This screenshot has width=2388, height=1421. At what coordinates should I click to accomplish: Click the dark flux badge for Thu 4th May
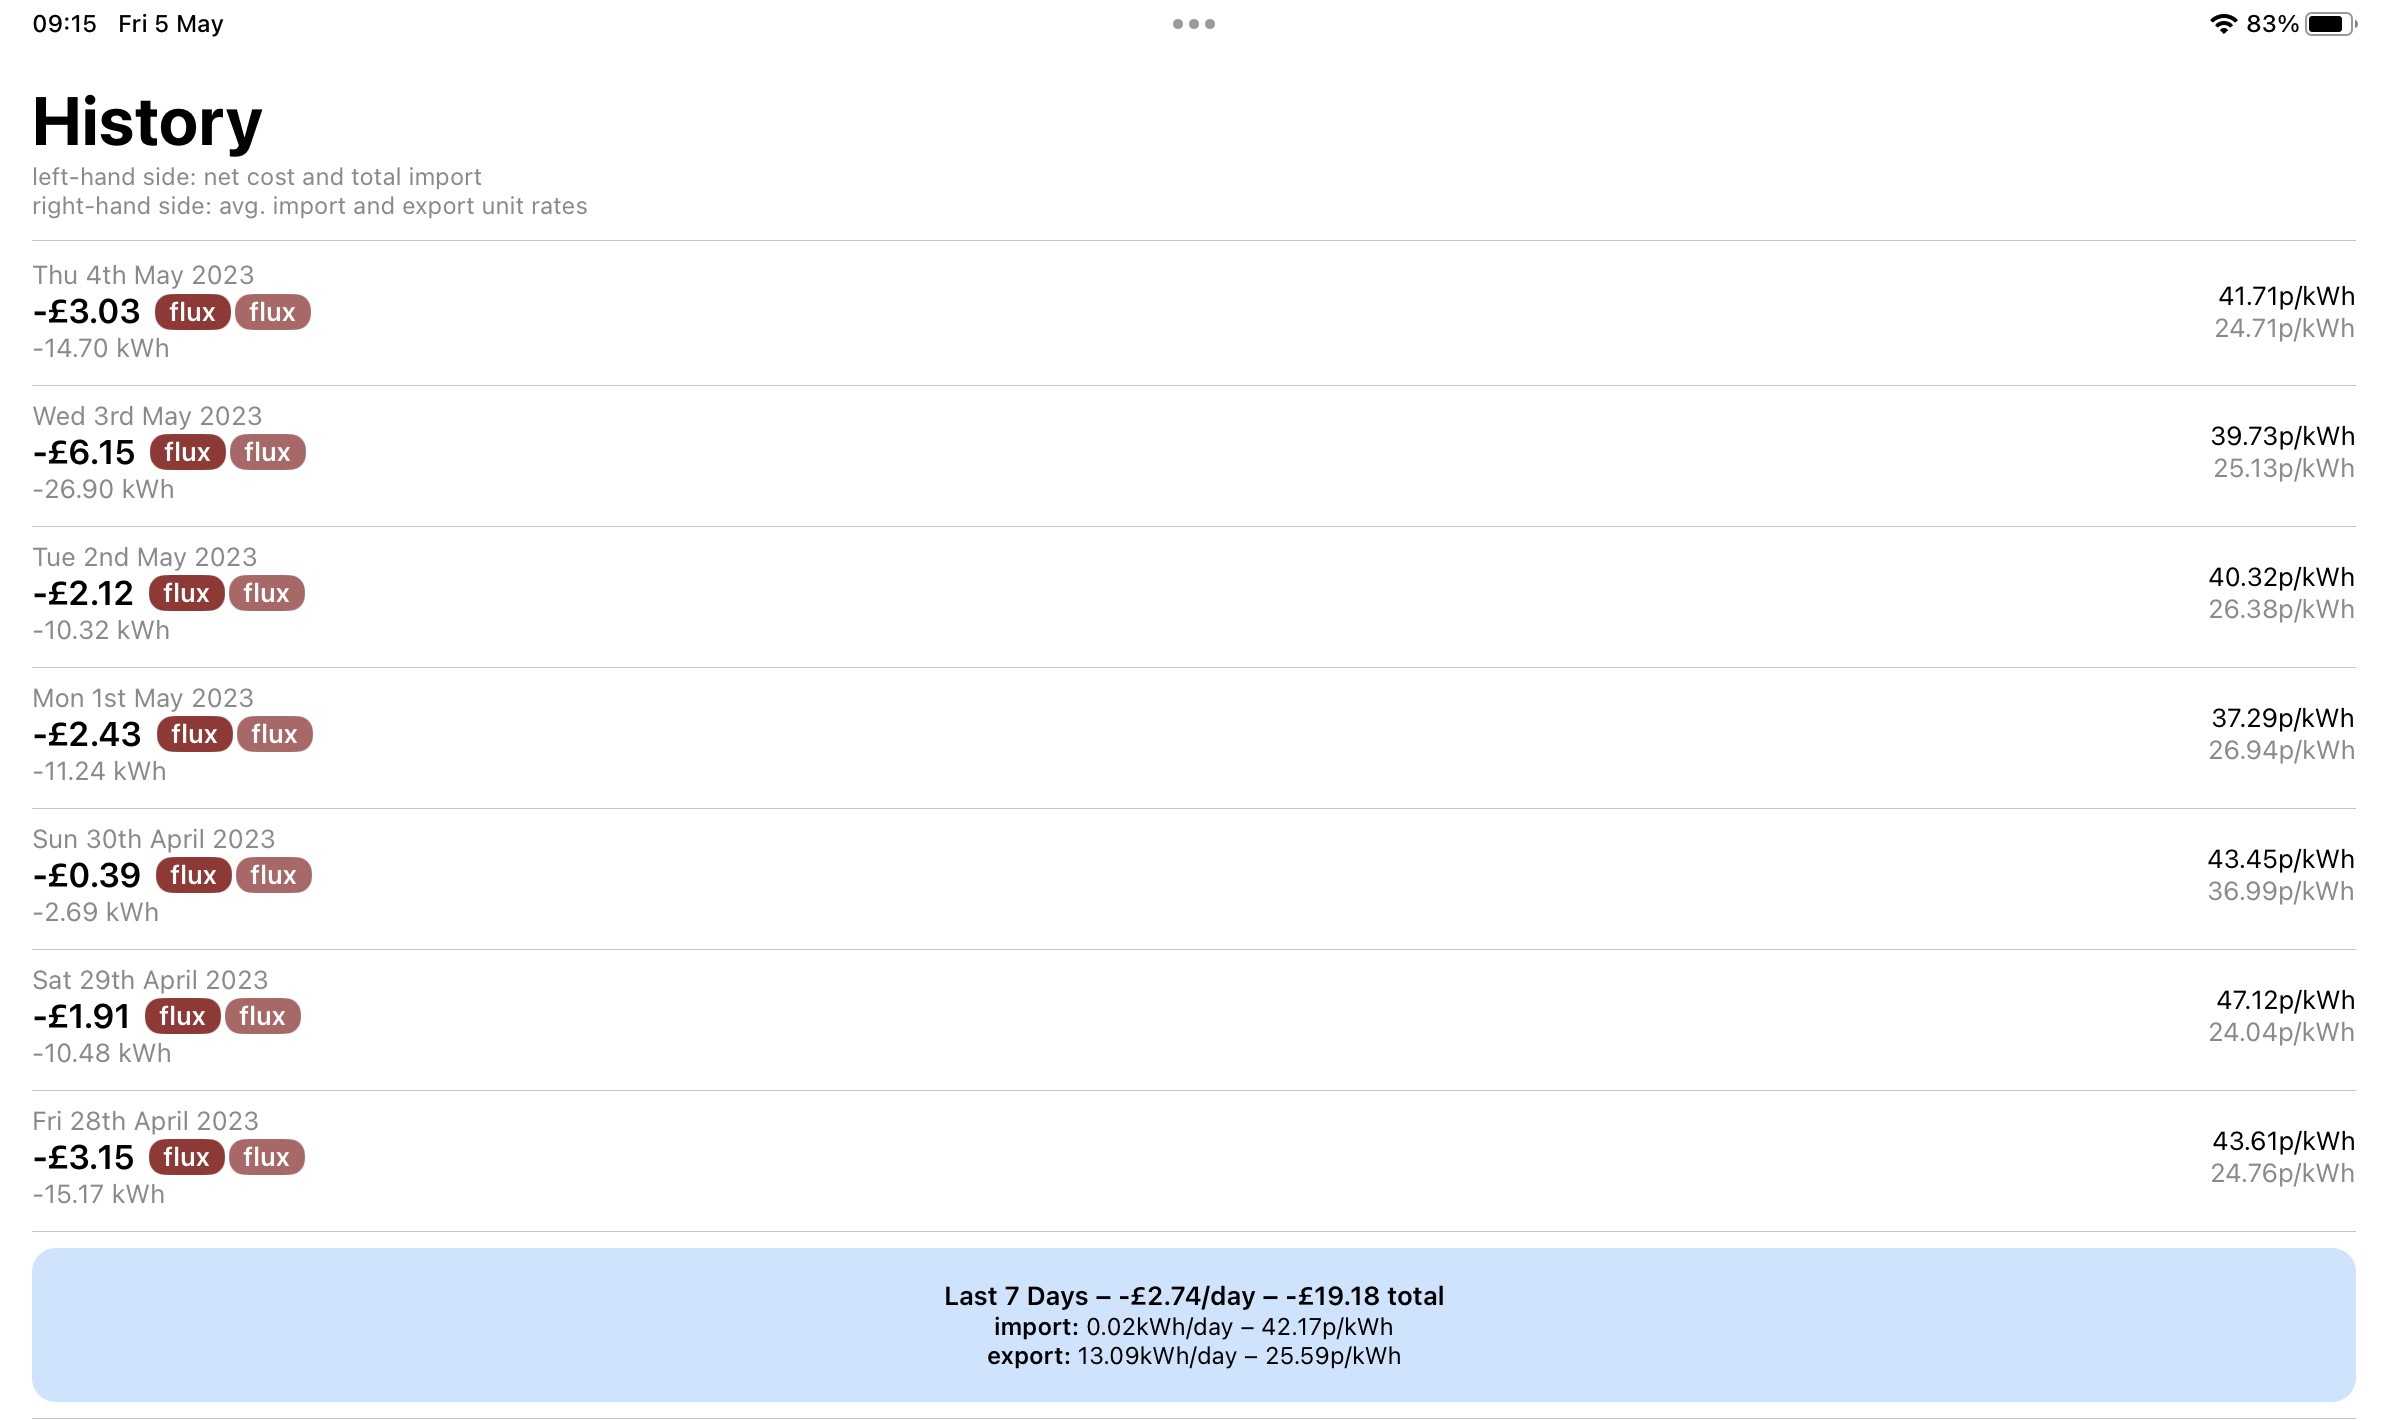192,312
